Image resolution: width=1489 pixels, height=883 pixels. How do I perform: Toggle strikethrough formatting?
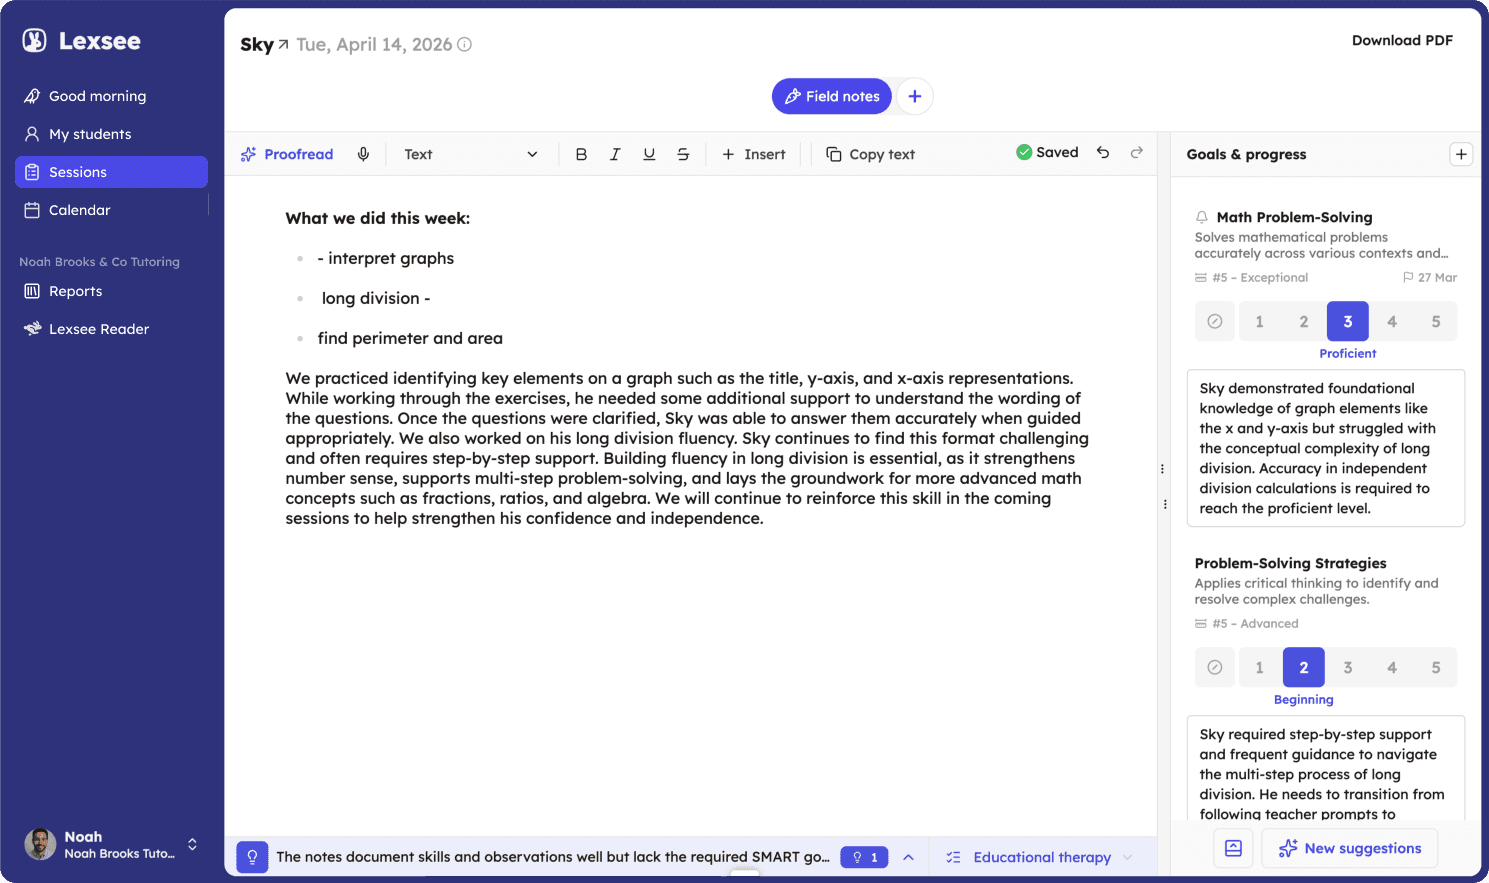click(683, 154)
